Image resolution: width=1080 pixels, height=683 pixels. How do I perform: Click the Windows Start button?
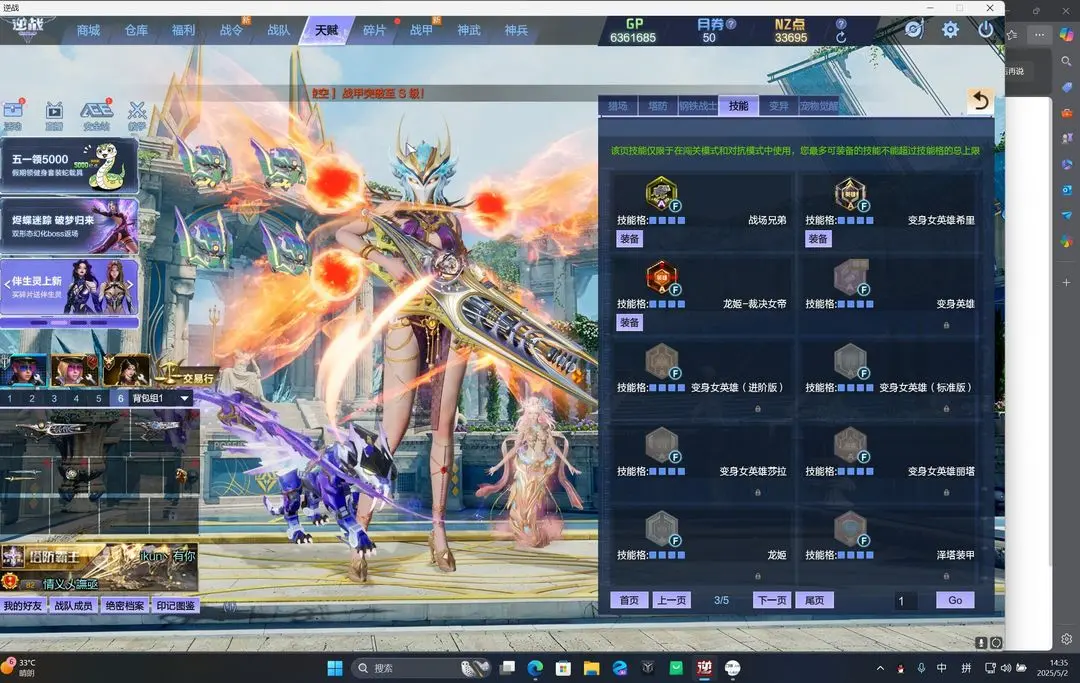pos(335,668)
